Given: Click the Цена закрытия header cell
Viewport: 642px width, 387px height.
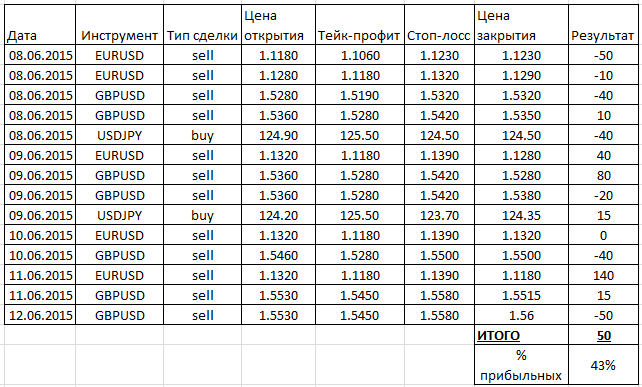Looking at the screenshot, I should click(521, 25).
